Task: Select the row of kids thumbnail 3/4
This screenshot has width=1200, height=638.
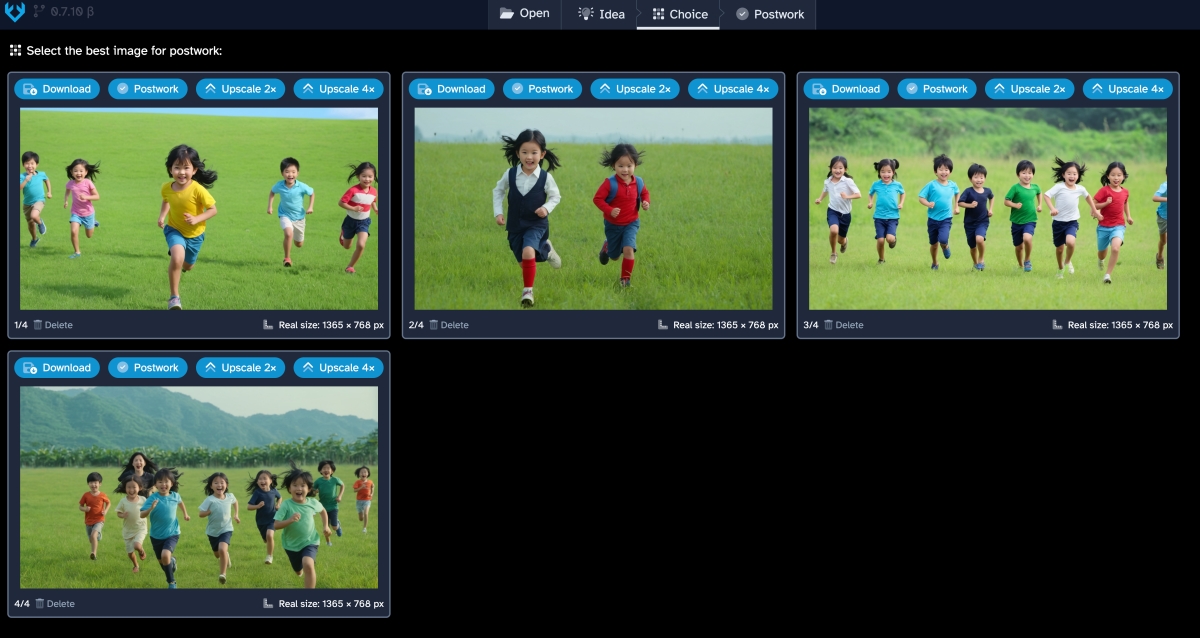Action: click(988, 209)
